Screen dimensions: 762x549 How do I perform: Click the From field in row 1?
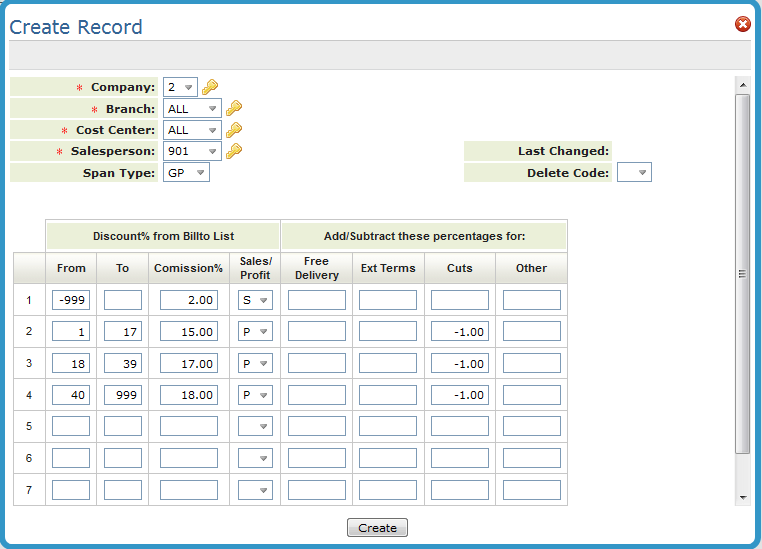coord(71,300)
